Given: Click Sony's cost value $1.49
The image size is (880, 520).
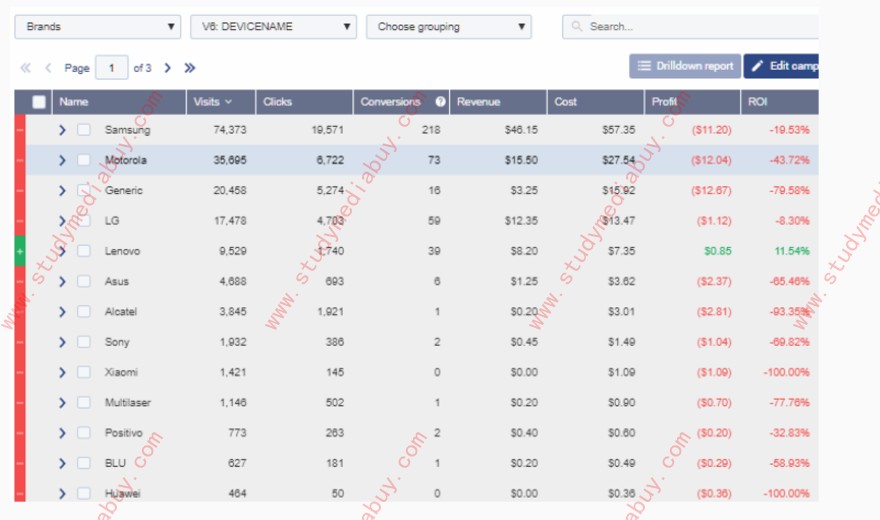Looking at the screenshot, I should point(621,342).
